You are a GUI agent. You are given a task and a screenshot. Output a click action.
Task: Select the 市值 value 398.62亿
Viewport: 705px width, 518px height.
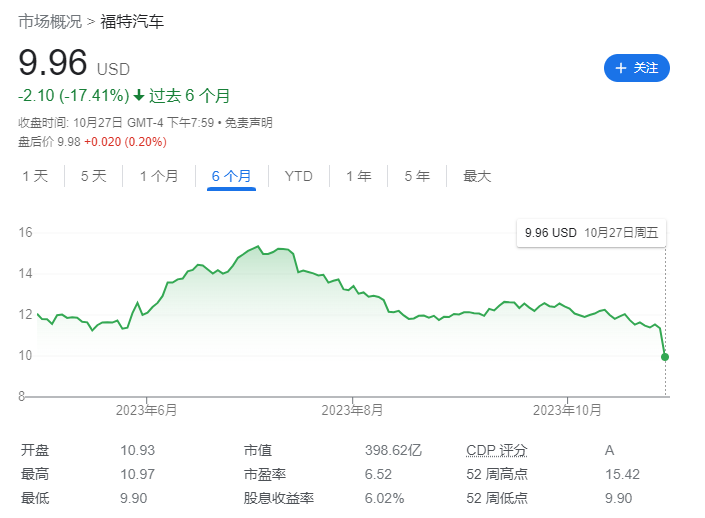[x=393, y=450]
